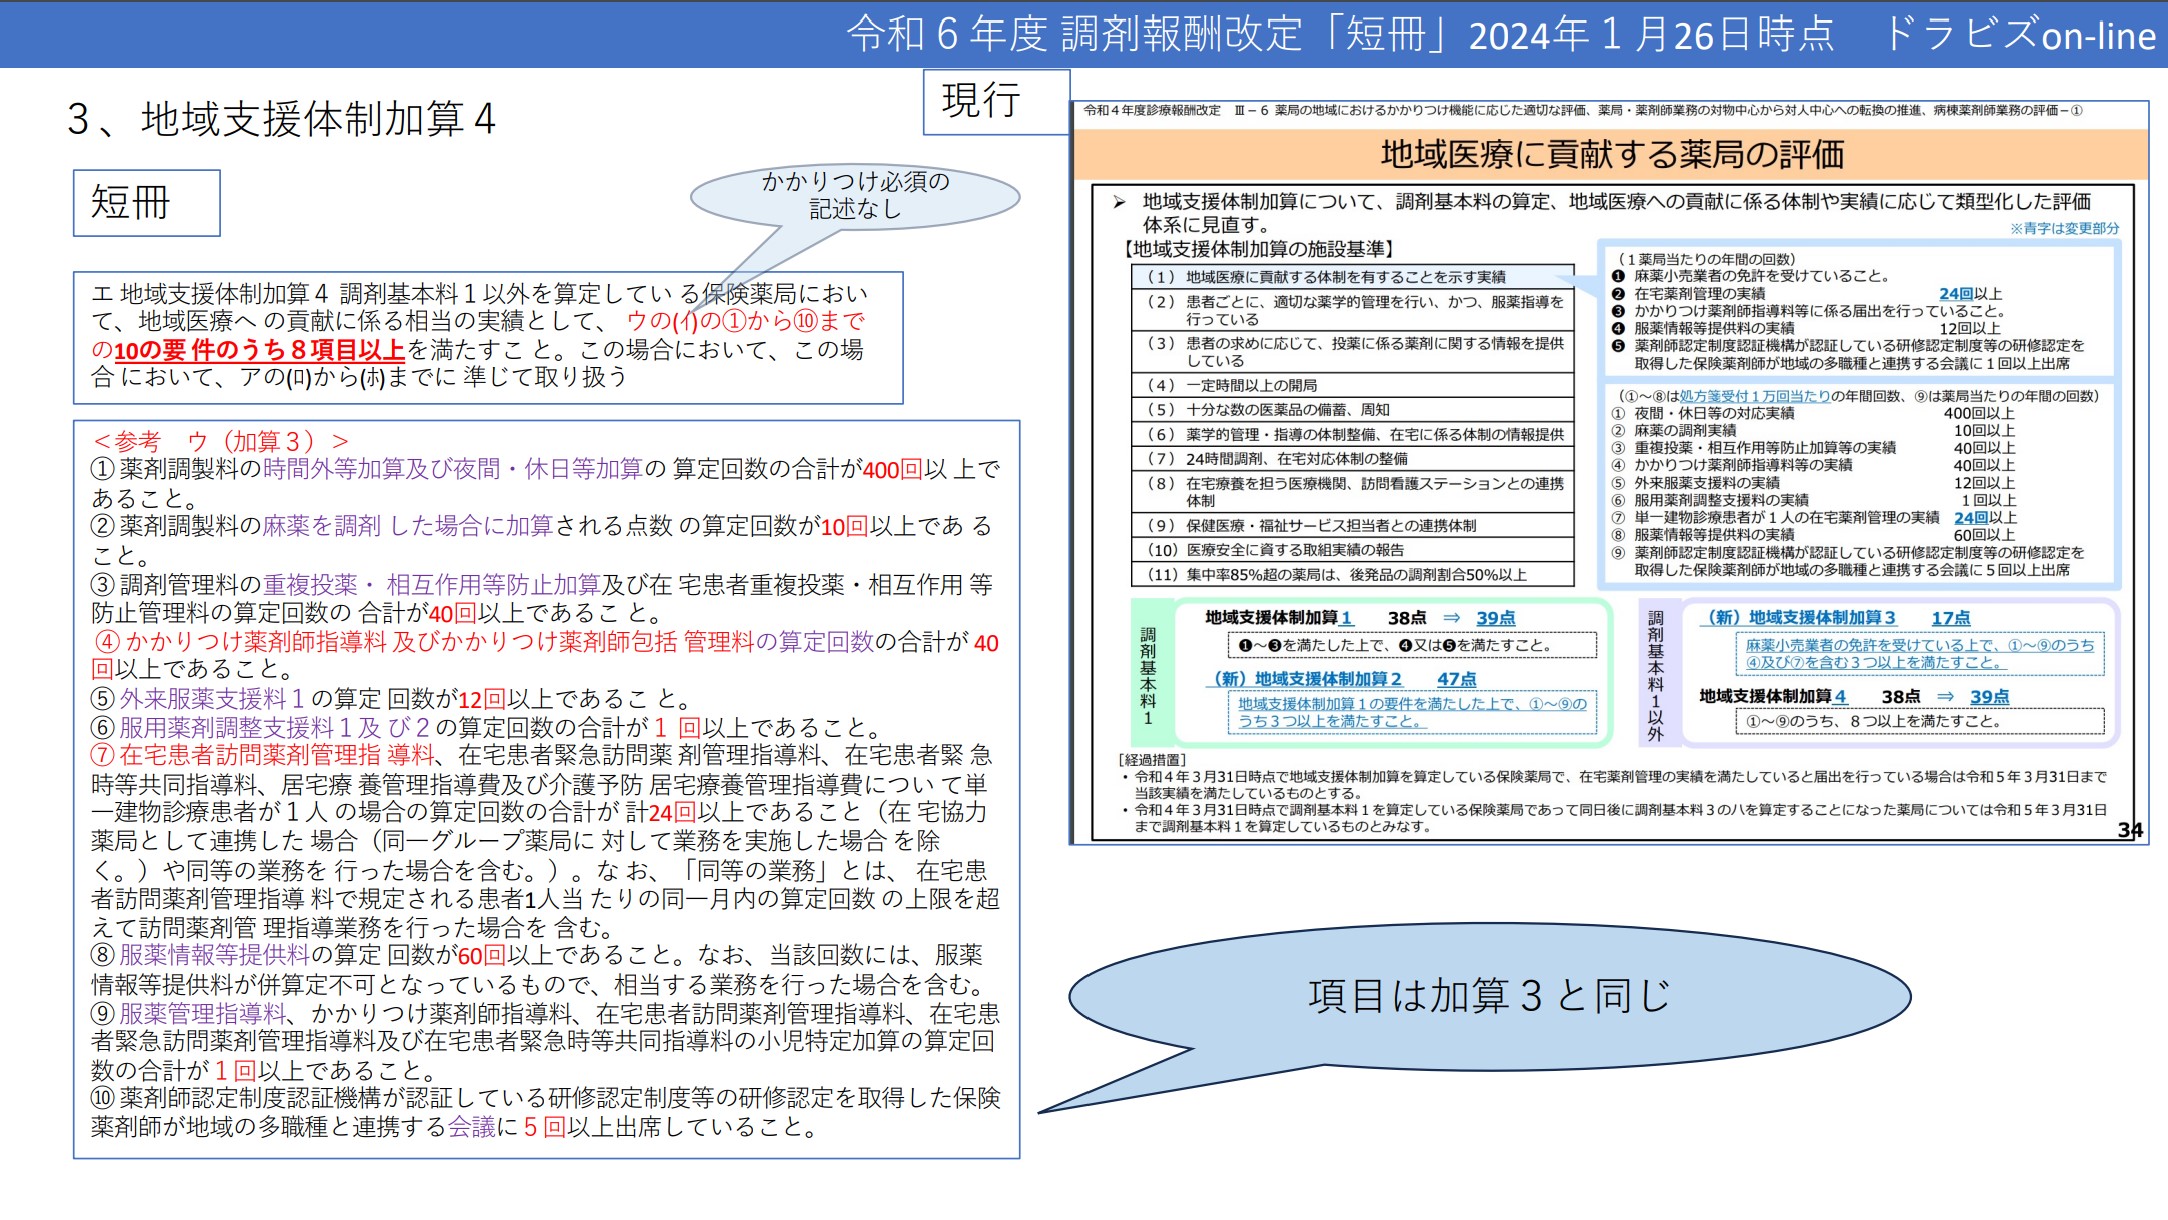
Task: Click the (新)地域支援体制加算2 underlined heading
Action: 1307,679
